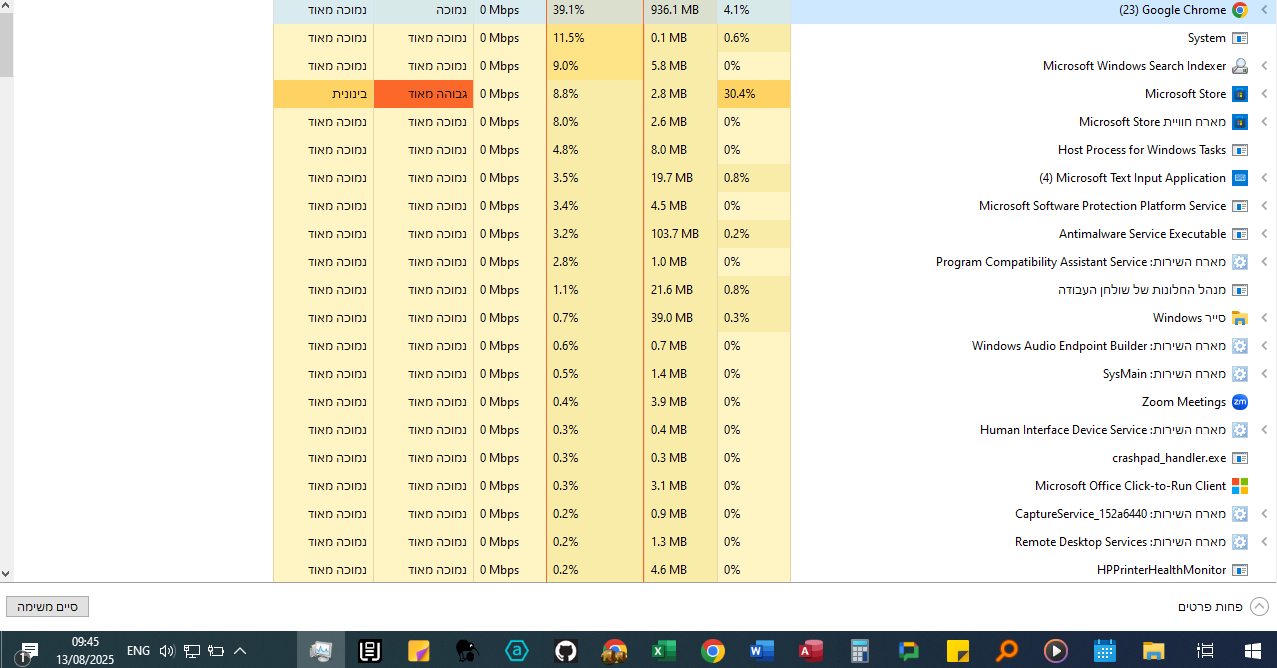
Task: Click the Windows Audio Endpoint Builder gear icon
Action: [x=1240, y=346]
